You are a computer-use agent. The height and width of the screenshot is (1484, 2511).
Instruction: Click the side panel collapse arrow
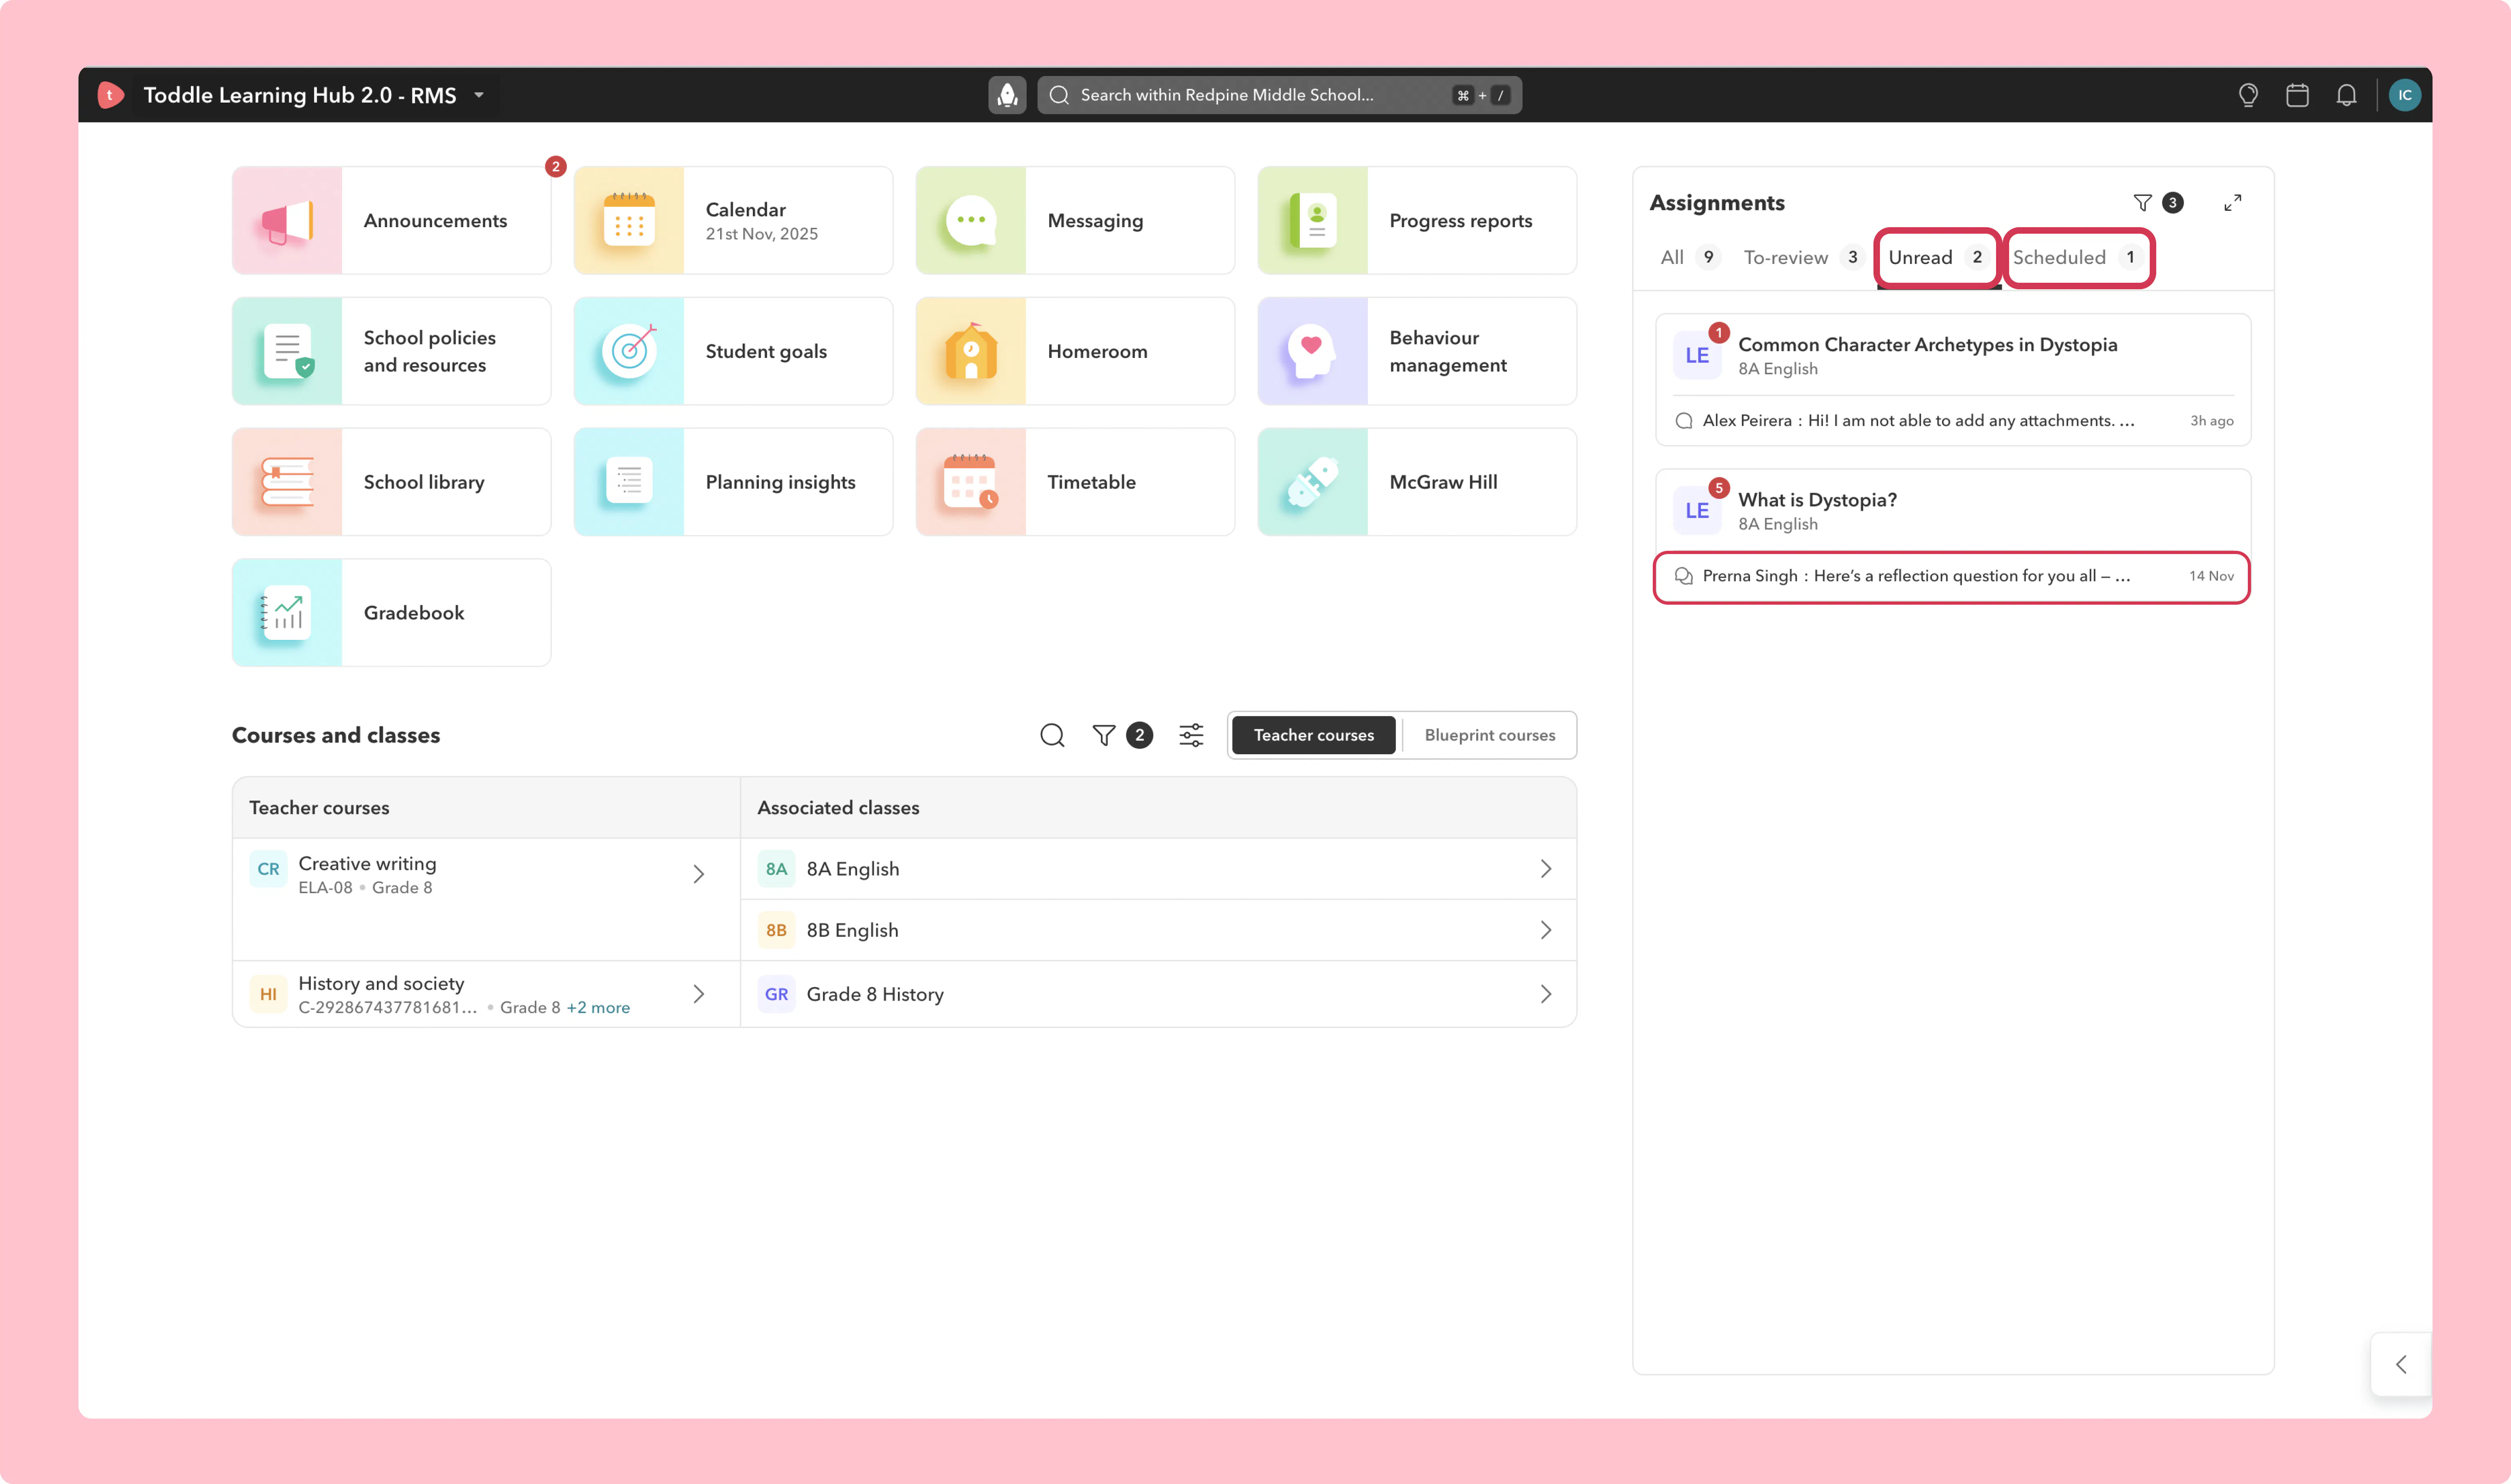tap(2401, 1364)
